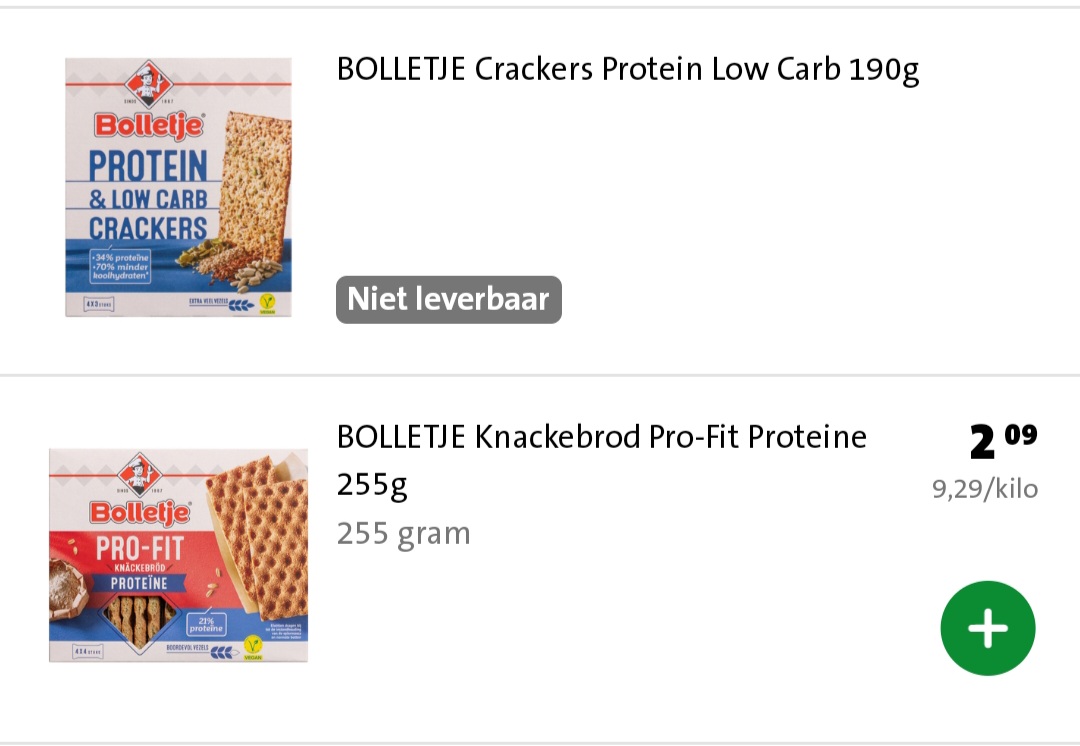This screenshot has width=1080, height=746.
Task: Click the 2.09 price
Action: click(1002, 441)
